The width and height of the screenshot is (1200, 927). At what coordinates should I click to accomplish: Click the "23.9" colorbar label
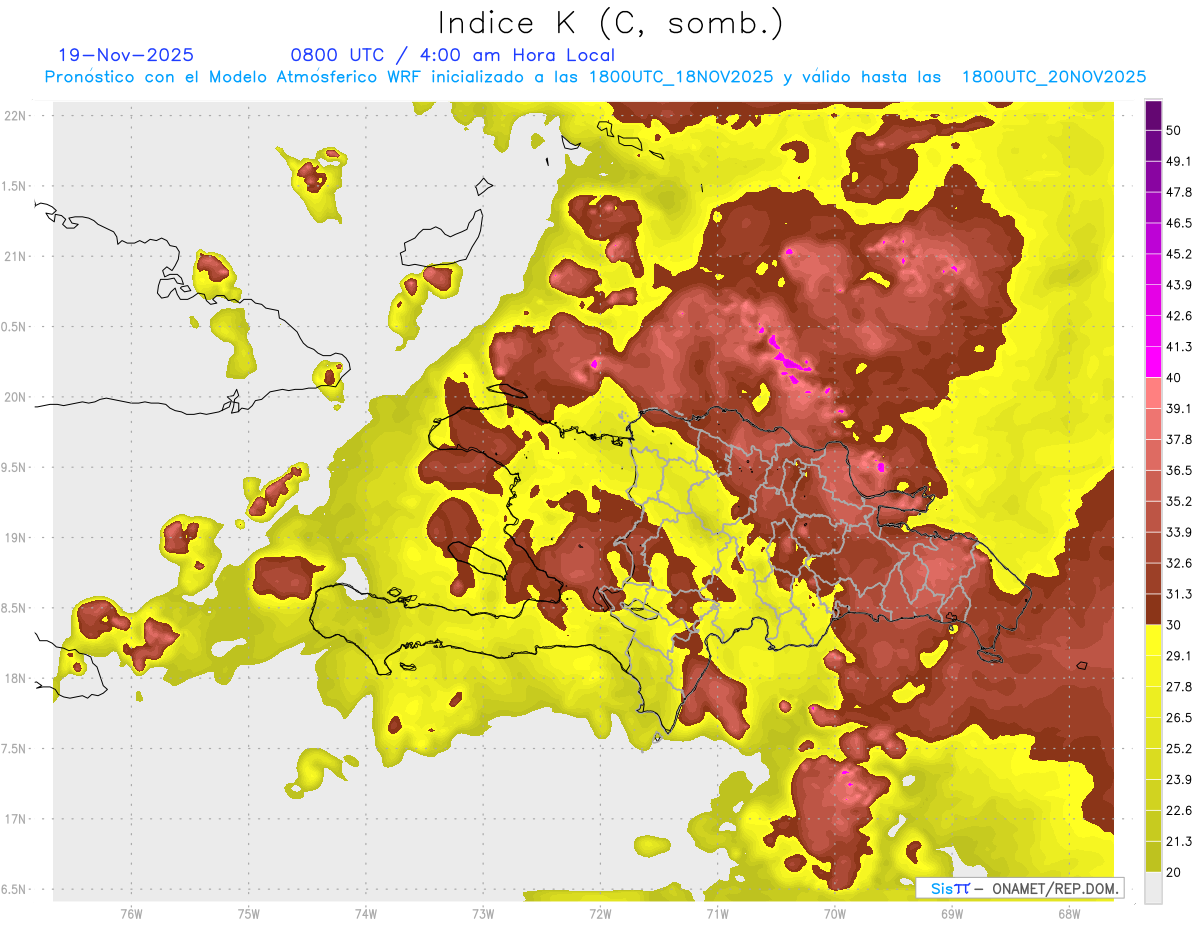pyautogui.click(x=1179, y=780)
